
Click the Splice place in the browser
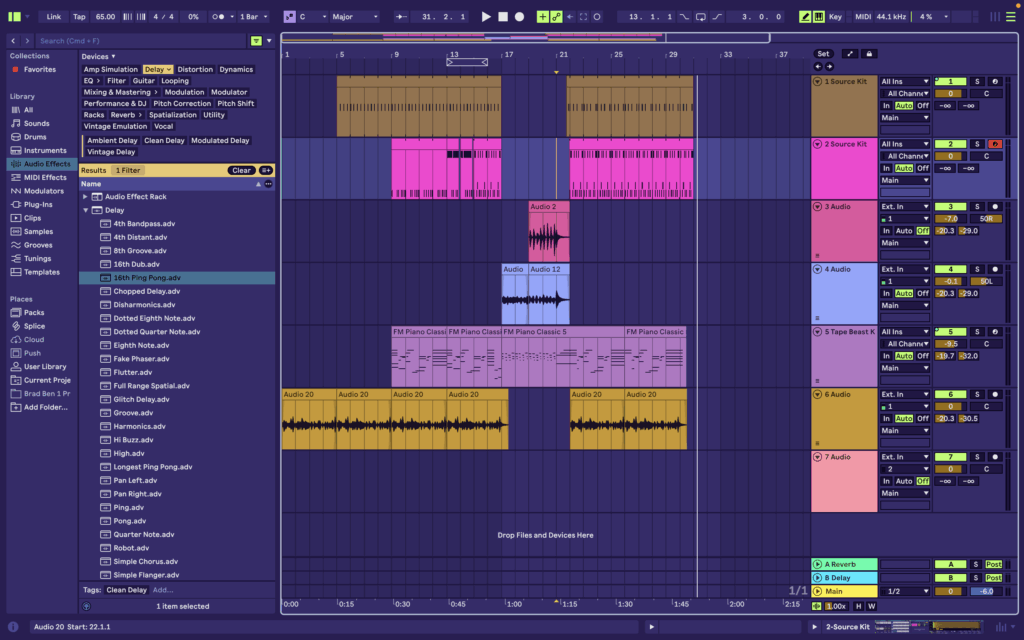pyautogui.click(x=34, y=326)
